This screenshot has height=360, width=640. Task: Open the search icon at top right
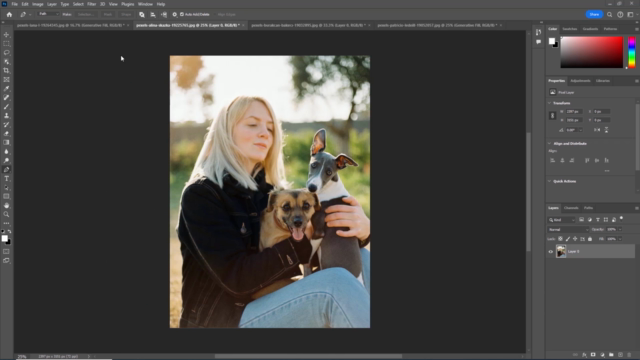[x=609, y=14]
